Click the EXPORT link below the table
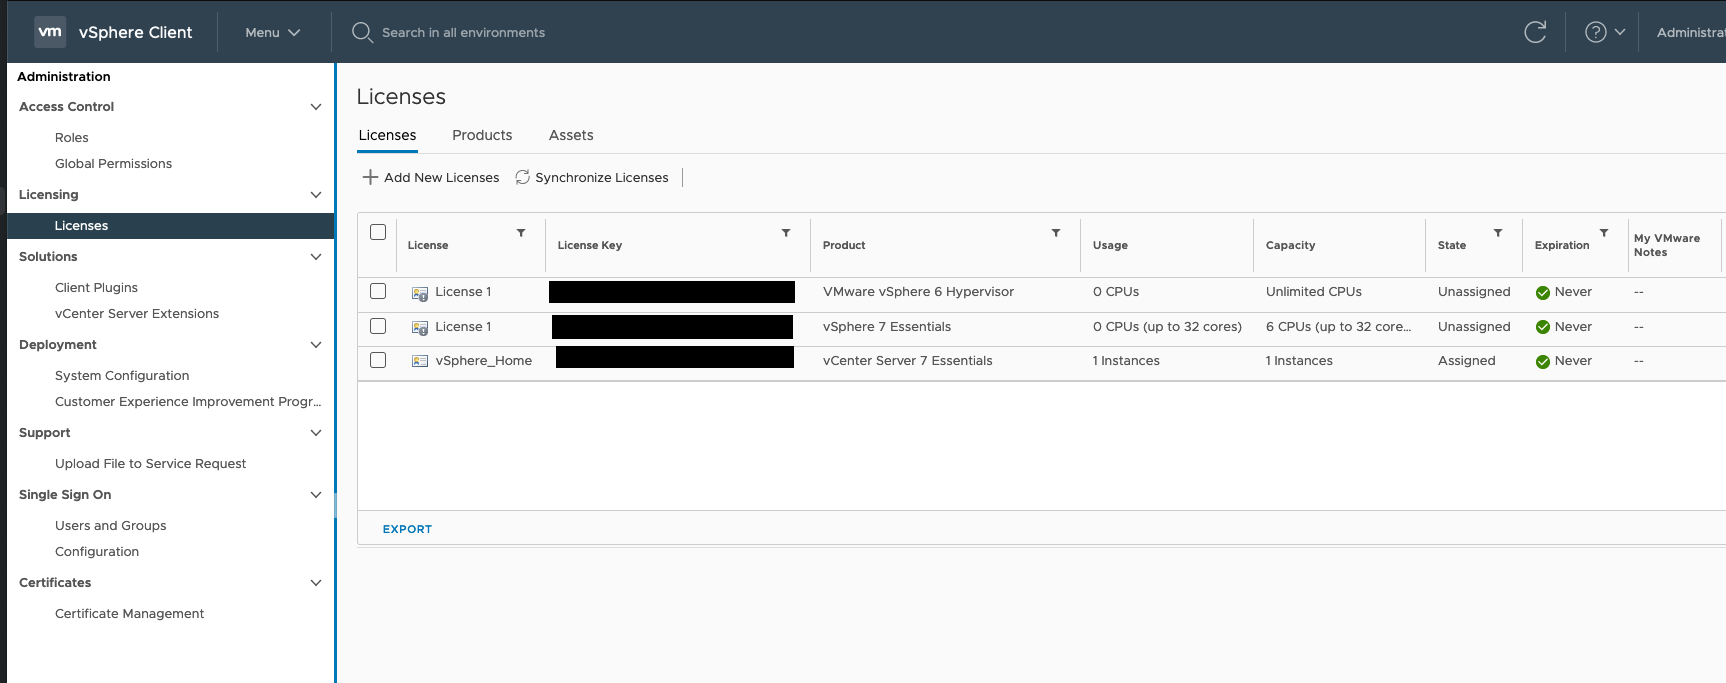Viewport: 1726px width, 683px height. [407, 529]
